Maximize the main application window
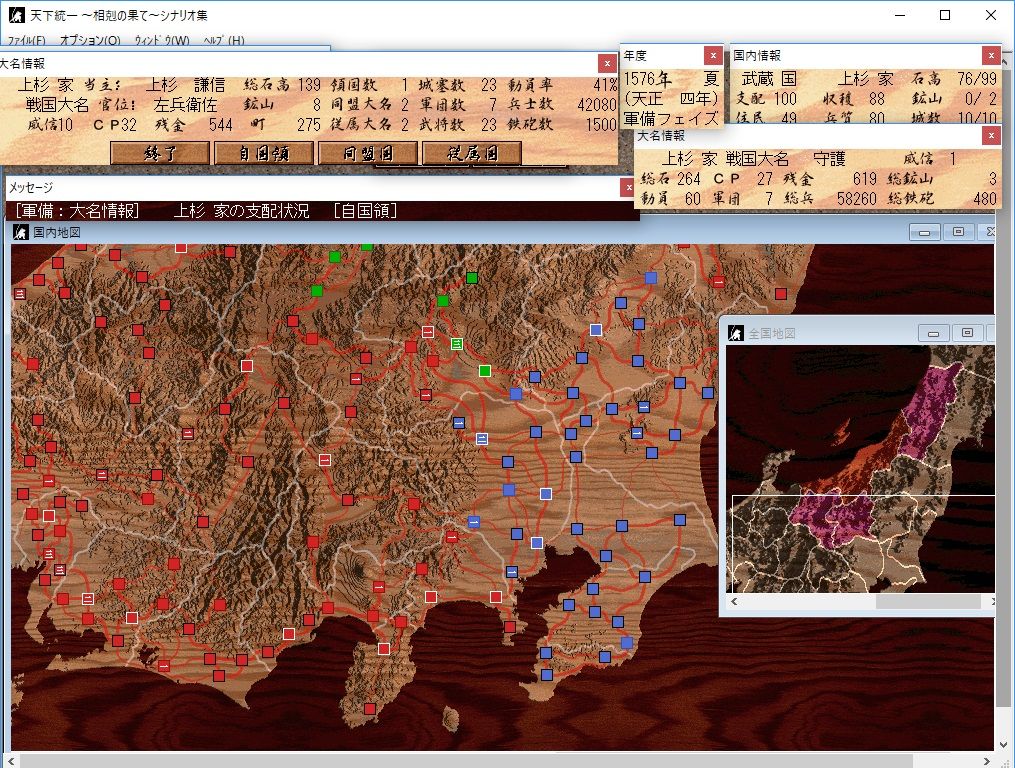Viewport: 1015px width, 768px height. click(945, 15)
